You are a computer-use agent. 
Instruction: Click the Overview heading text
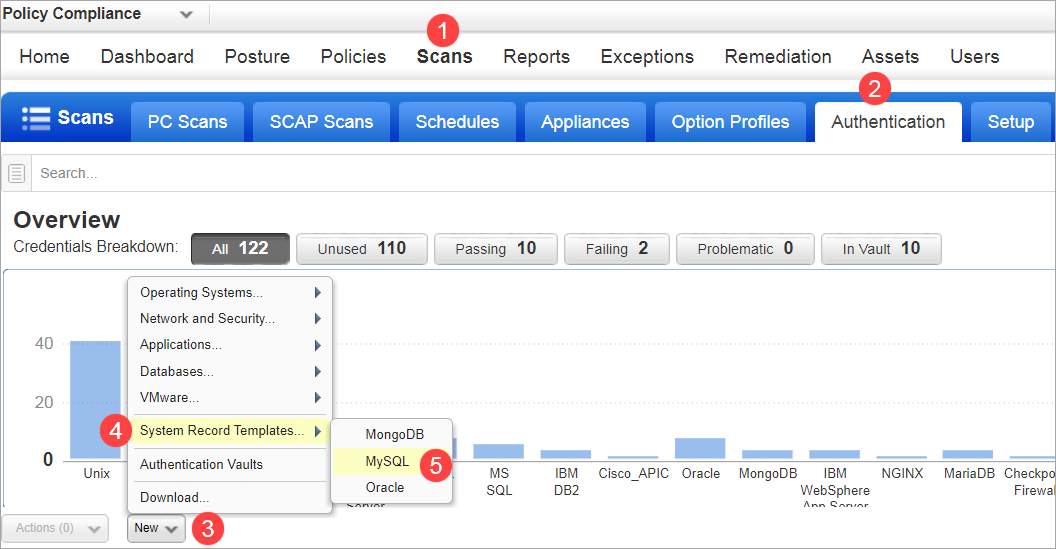(x=67, y=220)
